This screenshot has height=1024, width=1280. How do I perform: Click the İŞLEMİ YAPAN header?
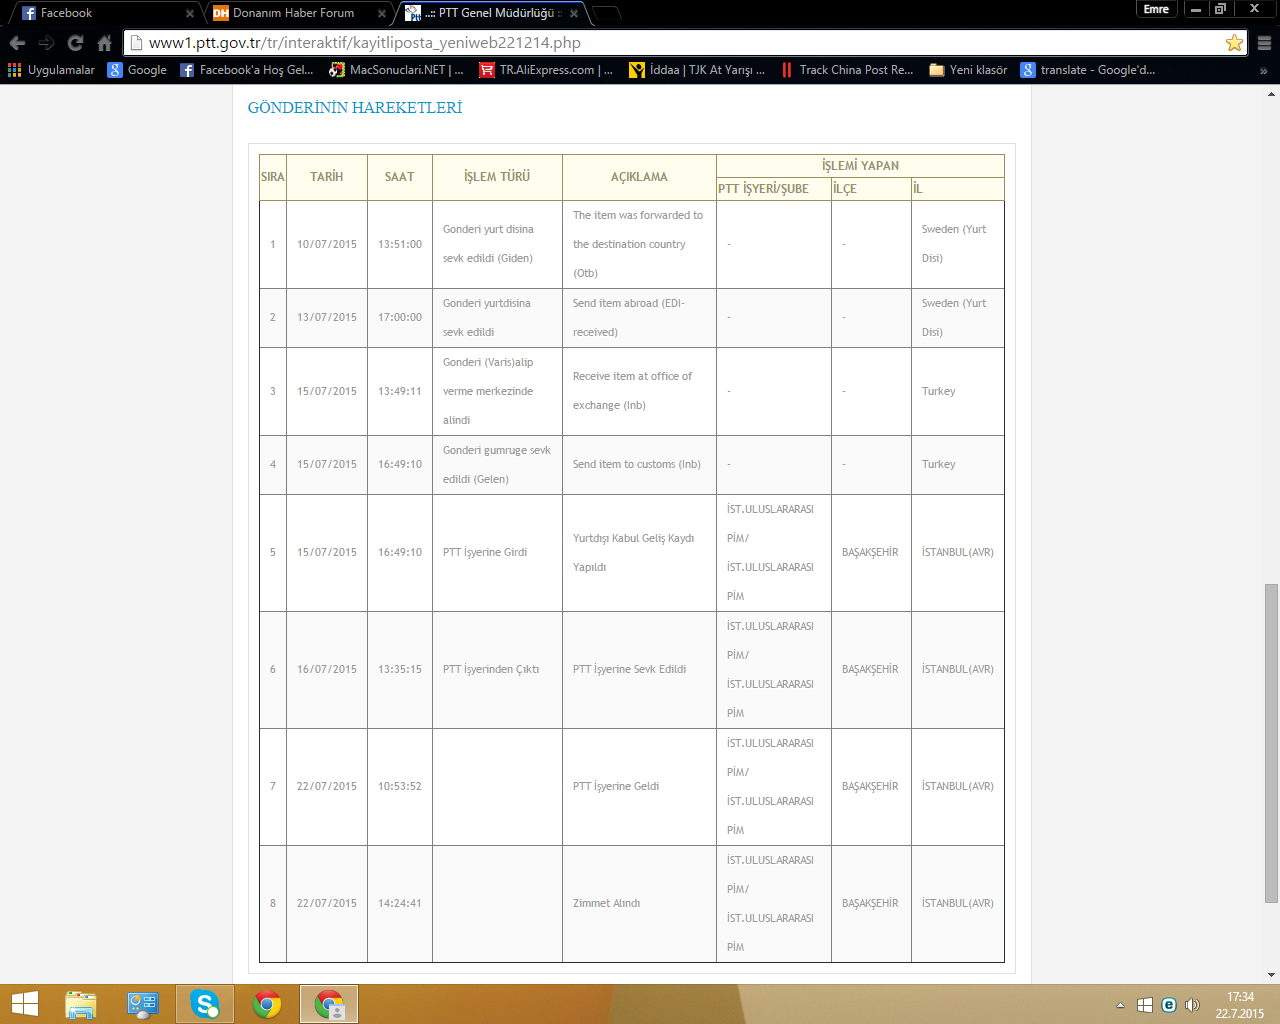[860, 166]
